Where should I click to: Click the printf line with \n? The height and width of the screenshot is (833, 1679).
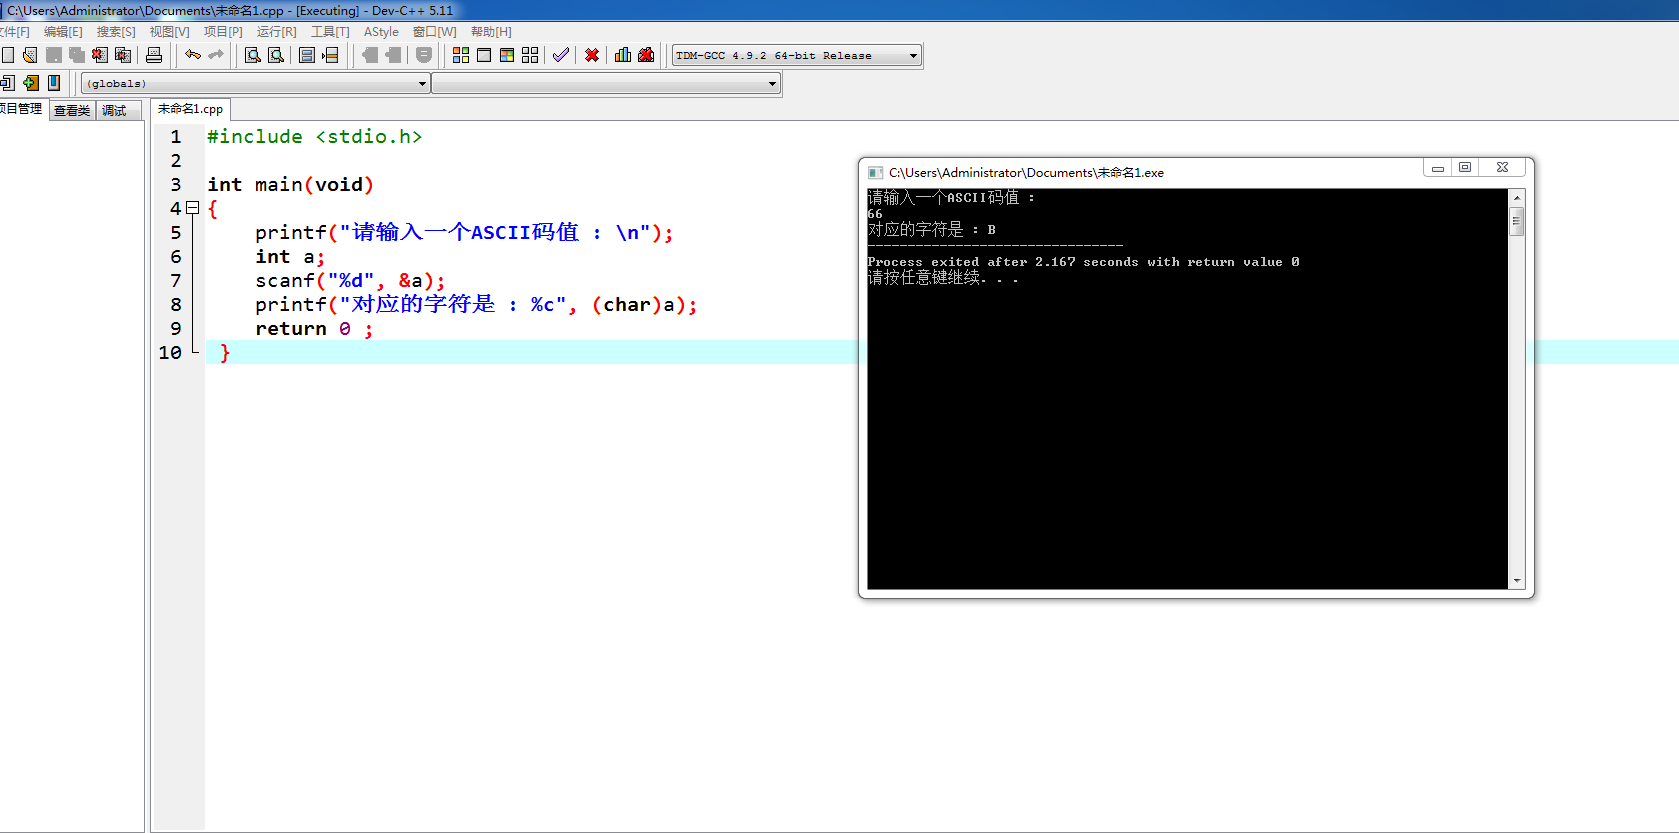coord(464,233)
